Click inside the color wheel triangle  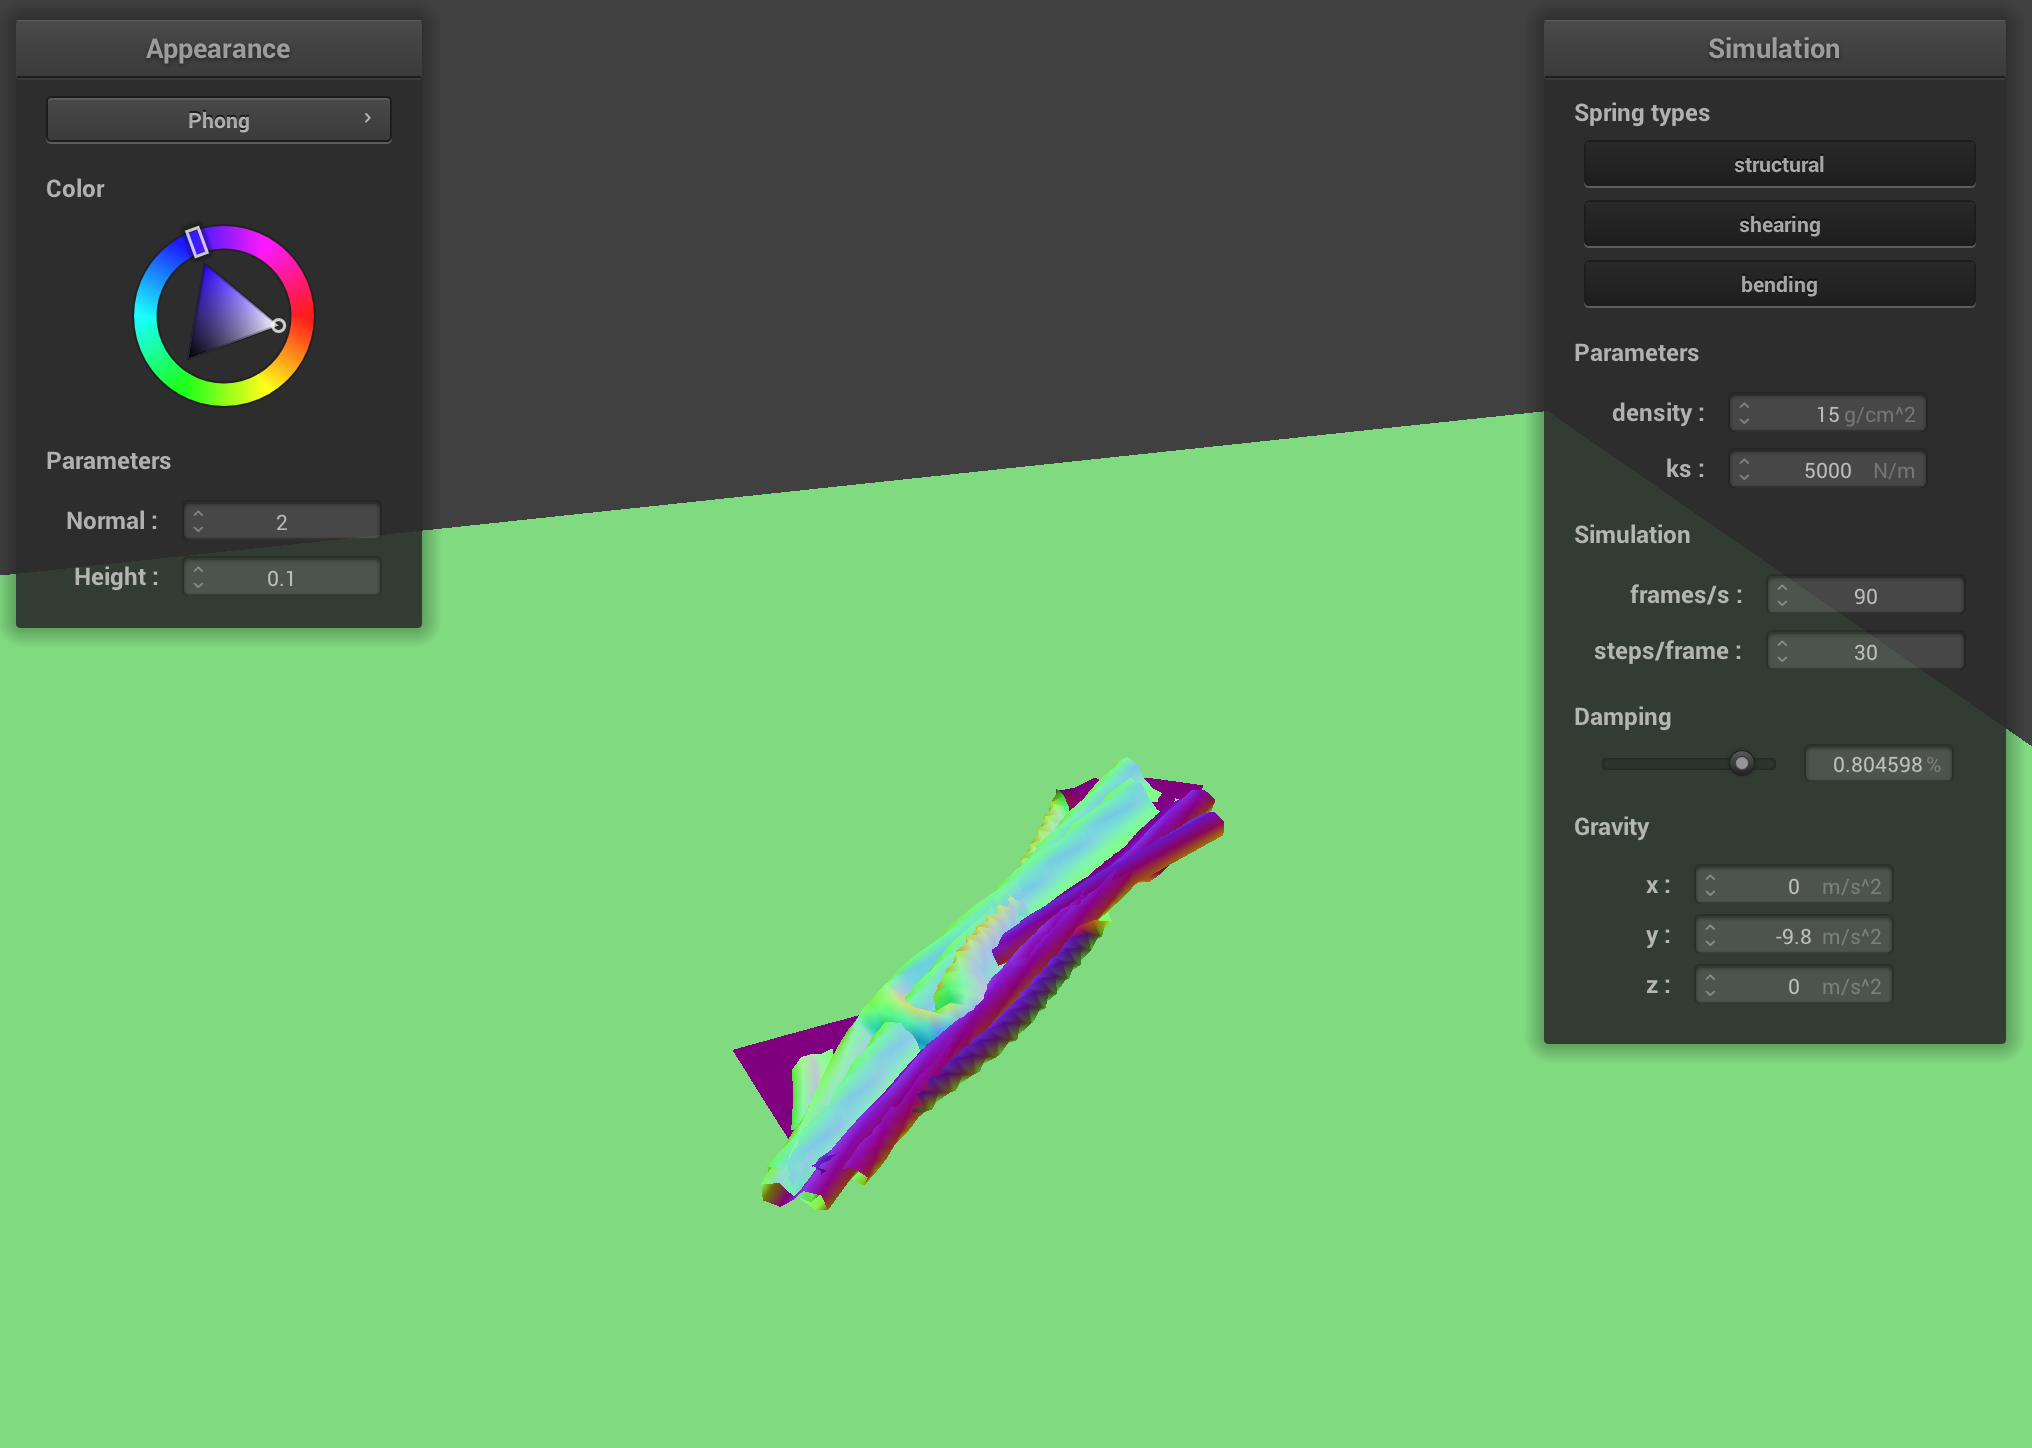[x=225, y=315]
